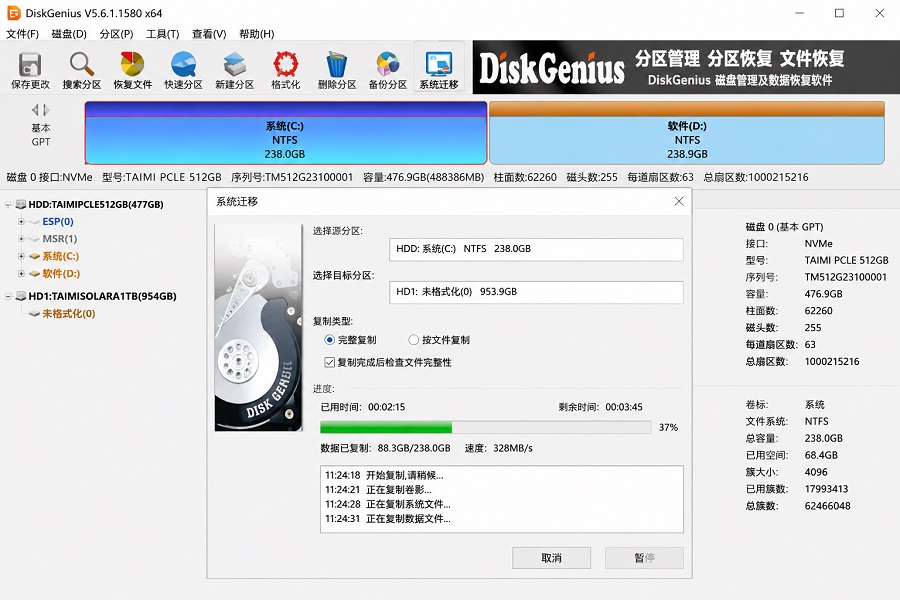This screenshot has height=600, width=900.
Task: Choose 新建分区 new partition icon
Action: pyautogui.click(x=234, y=70)
